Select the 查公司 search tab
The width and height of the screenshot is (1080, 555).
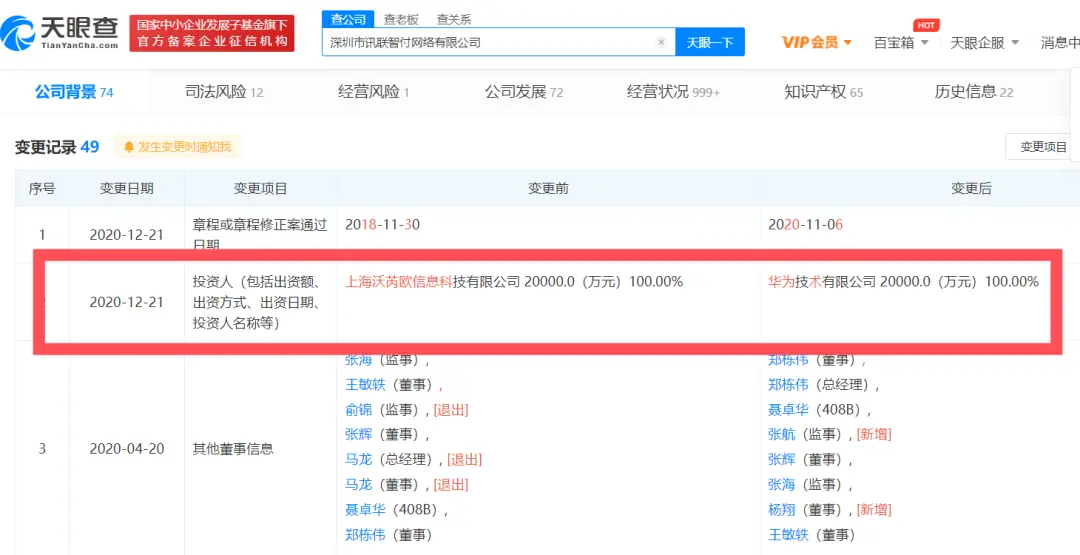348,19
